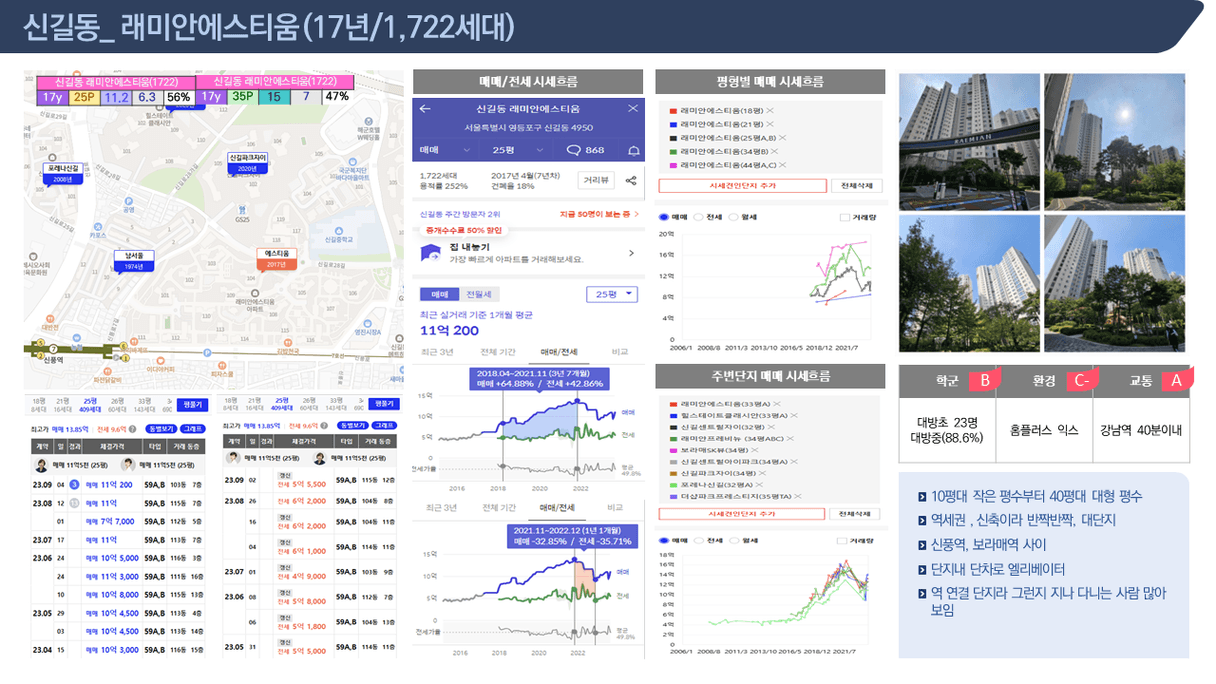Remove 래미안에스티움(25평A,B) from the legend
This screenshot has height=684, width=1216.
(x=782, y=137)
